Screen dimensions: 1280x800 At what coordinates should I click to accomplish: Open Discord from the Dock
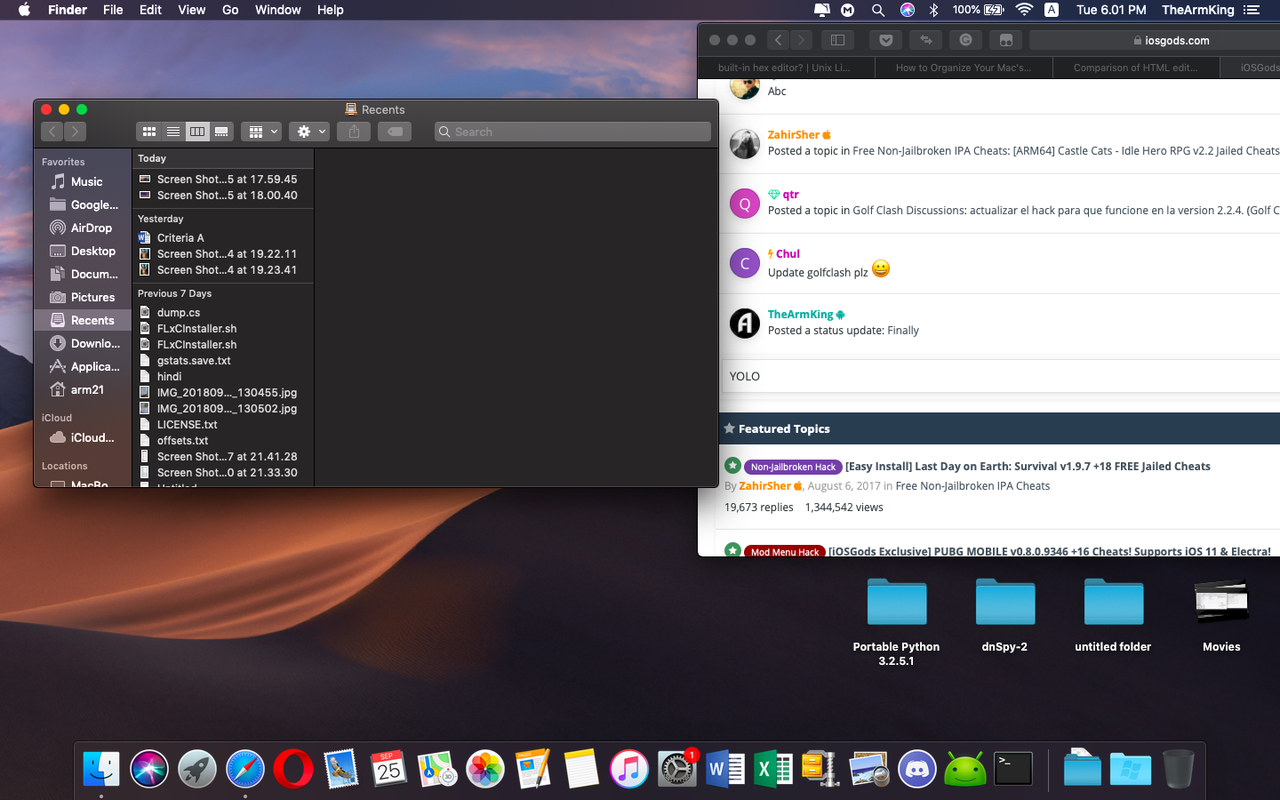pyautogui.click(x=917, y=768)
